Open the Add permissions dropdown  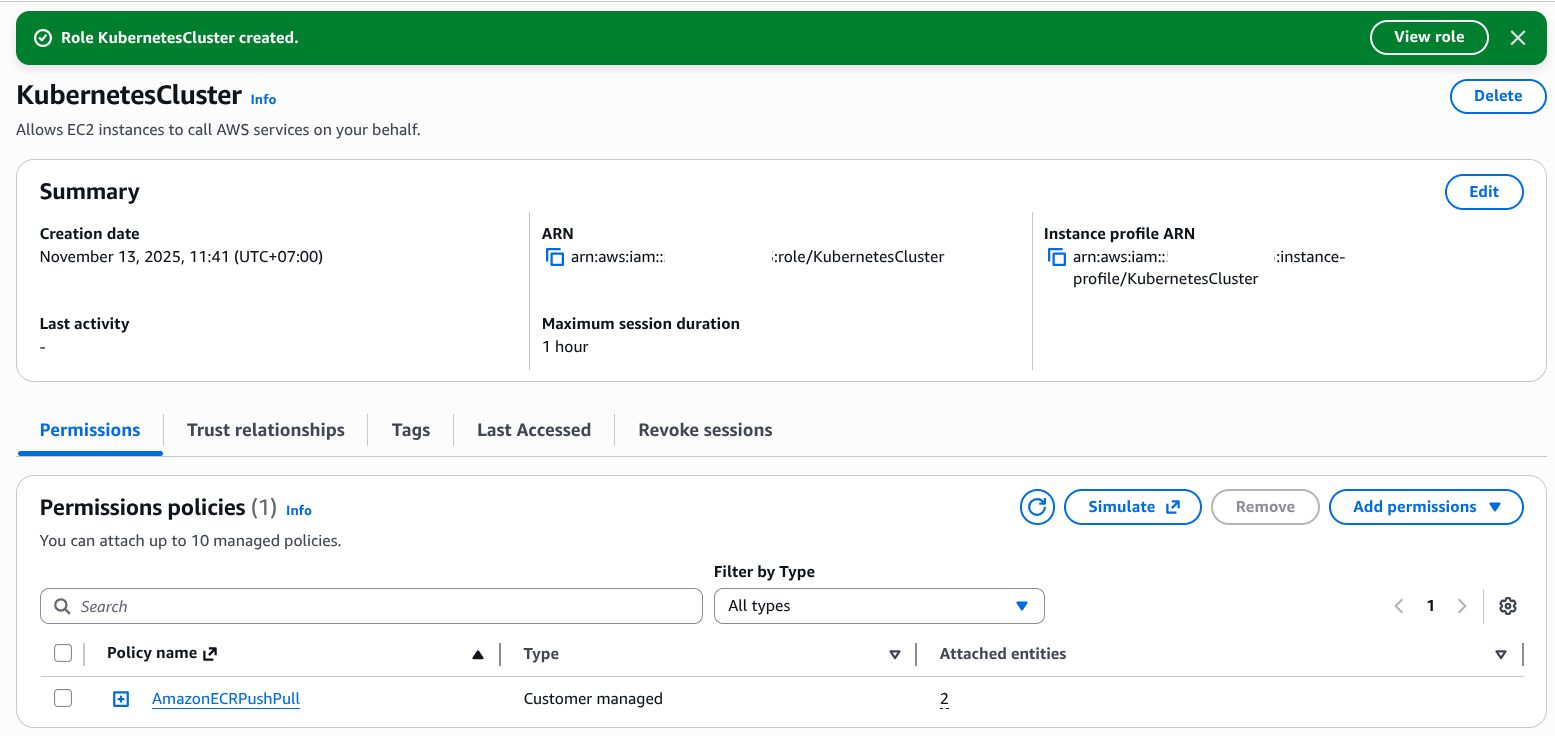pos(1425,507)
